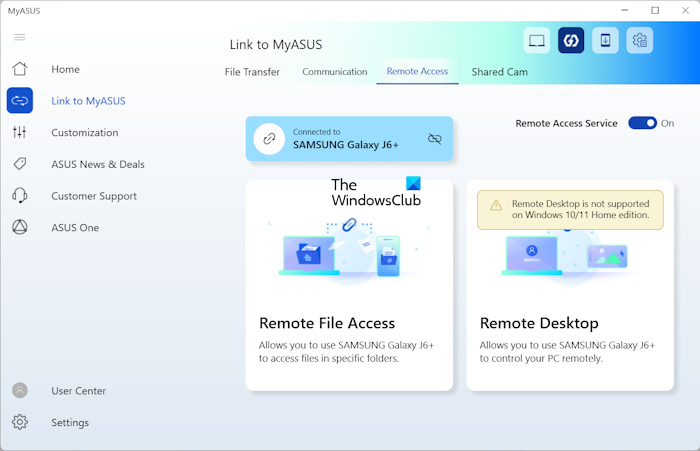This screenshot has width=700, height=451.
Task: Select the Link to MyASUS sidebar icon
Action: (20, 101)
